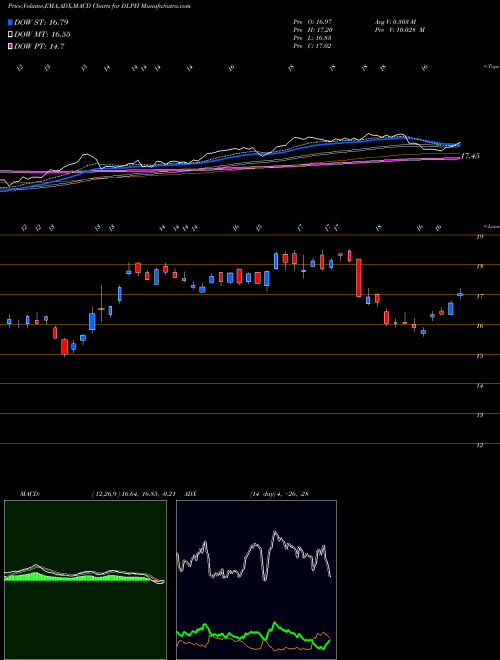Click the ADX '(14 day) 4, +26, -28' values

(x=279, y=494)
